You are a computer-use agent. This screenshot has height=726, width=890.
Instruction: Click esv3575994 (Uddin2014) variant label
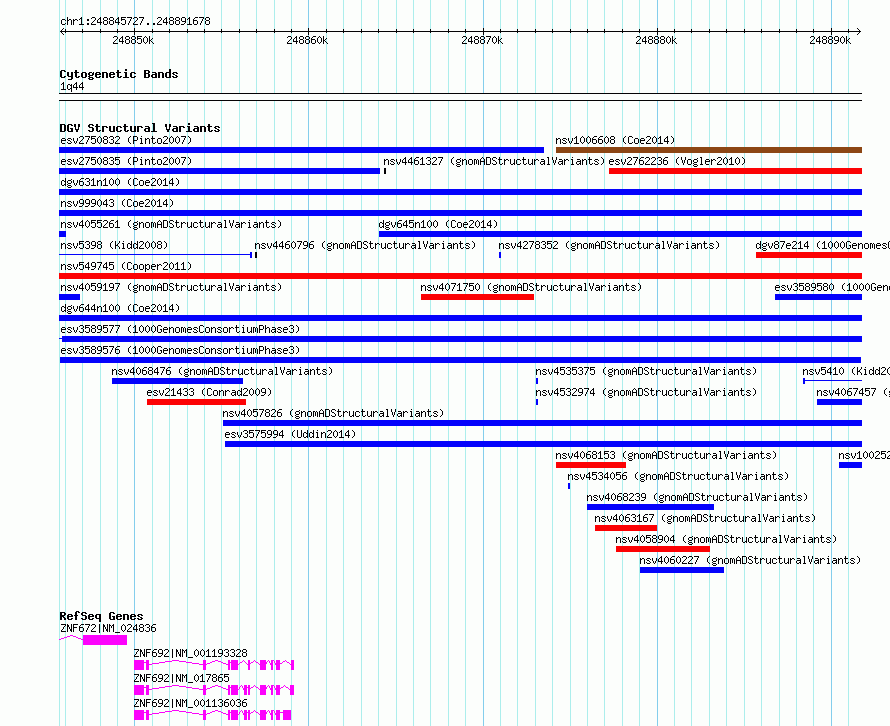(x=290, y=434)
